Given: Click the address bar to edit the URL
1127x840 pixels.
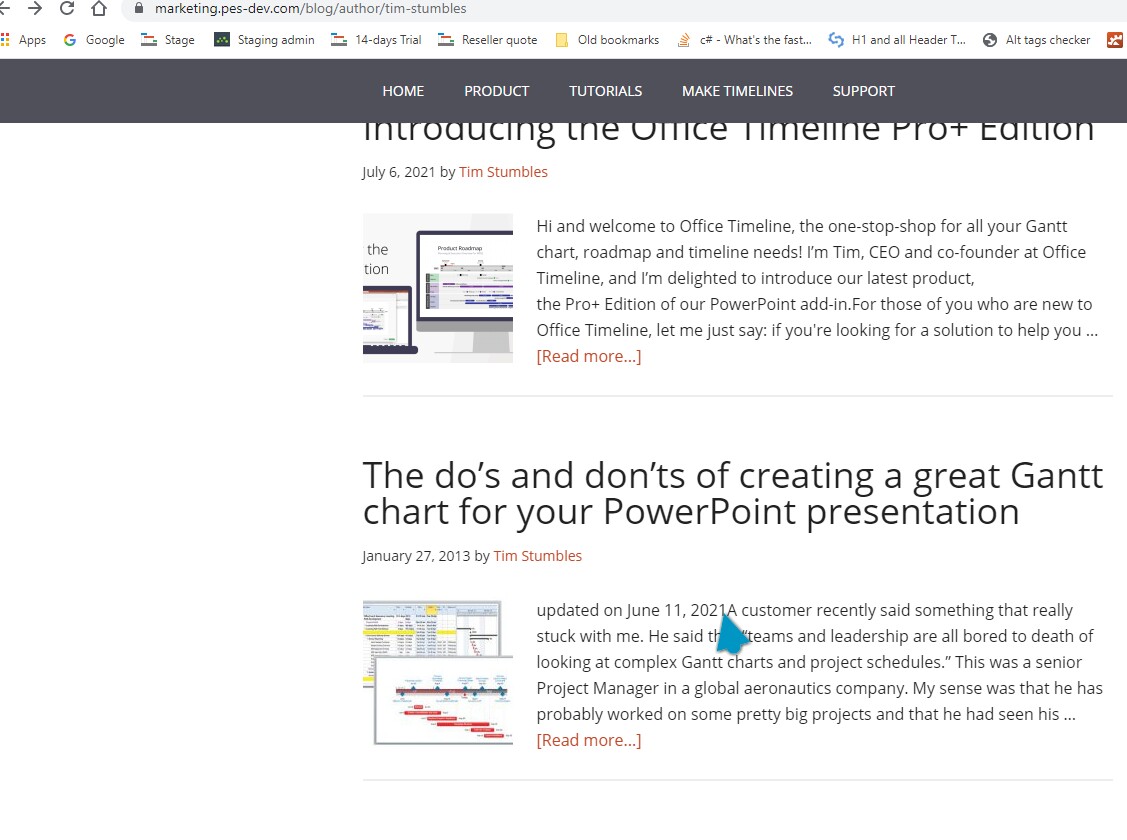Looking at the screenshot, I should 400,8.
